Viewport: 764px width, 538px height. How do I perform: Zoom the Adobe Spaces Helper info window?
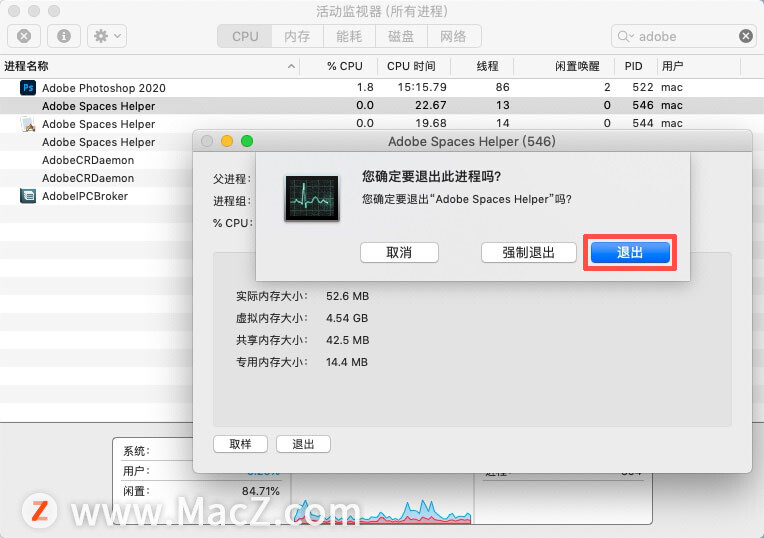pos(247,141)
